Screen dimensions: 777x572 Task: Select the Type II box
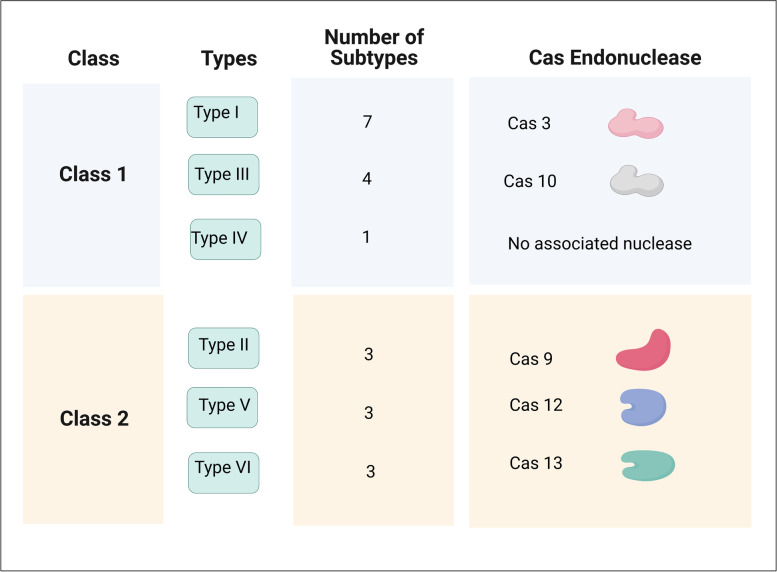click(224, 348)
